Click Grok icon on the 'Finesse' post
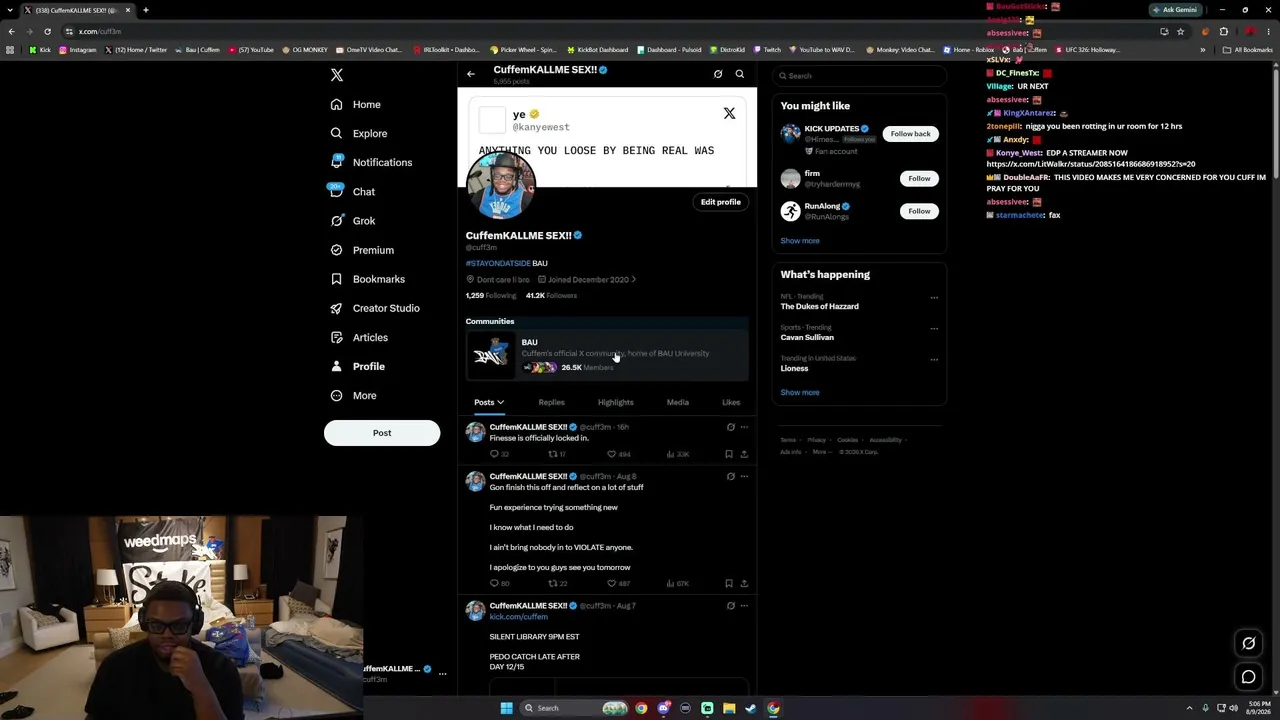 click(730, 427)
